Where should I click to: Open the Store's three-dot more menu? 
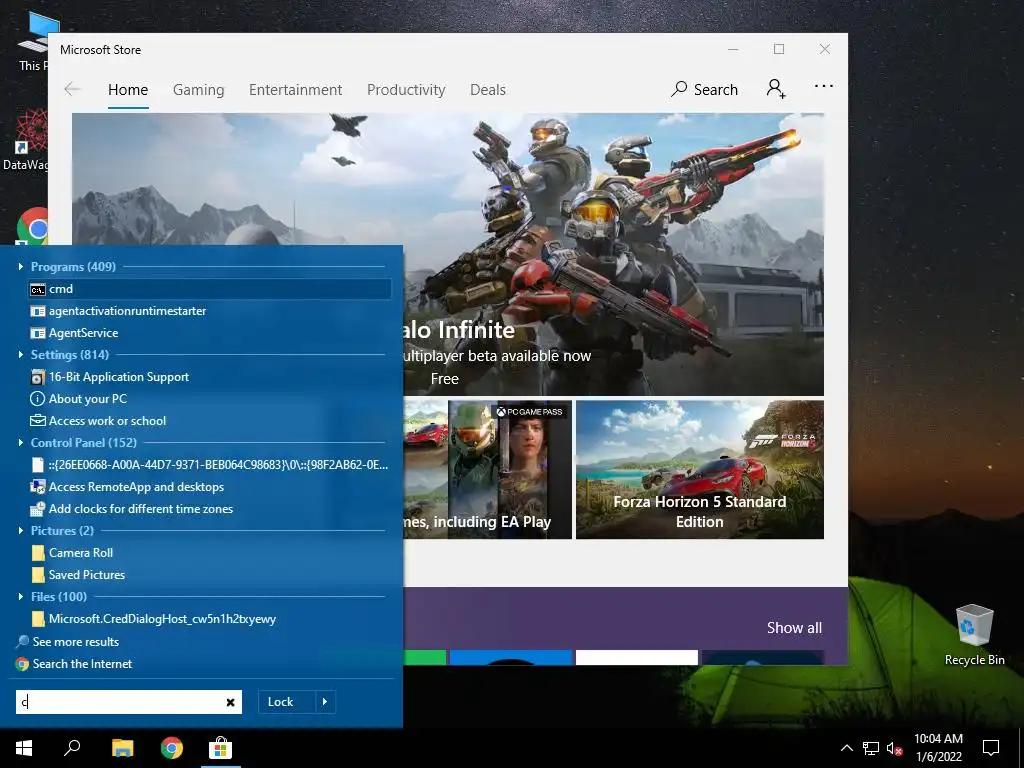coord(824,86)
